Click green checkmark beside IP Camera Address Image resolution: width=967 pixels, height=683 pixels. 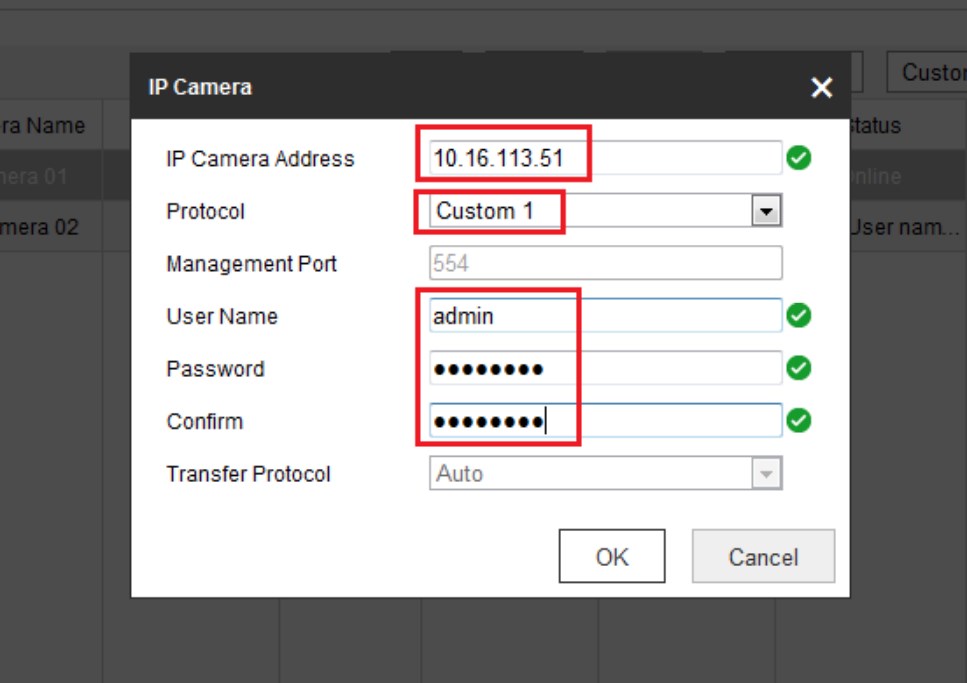pyautogui.click(x=798, y=158)
